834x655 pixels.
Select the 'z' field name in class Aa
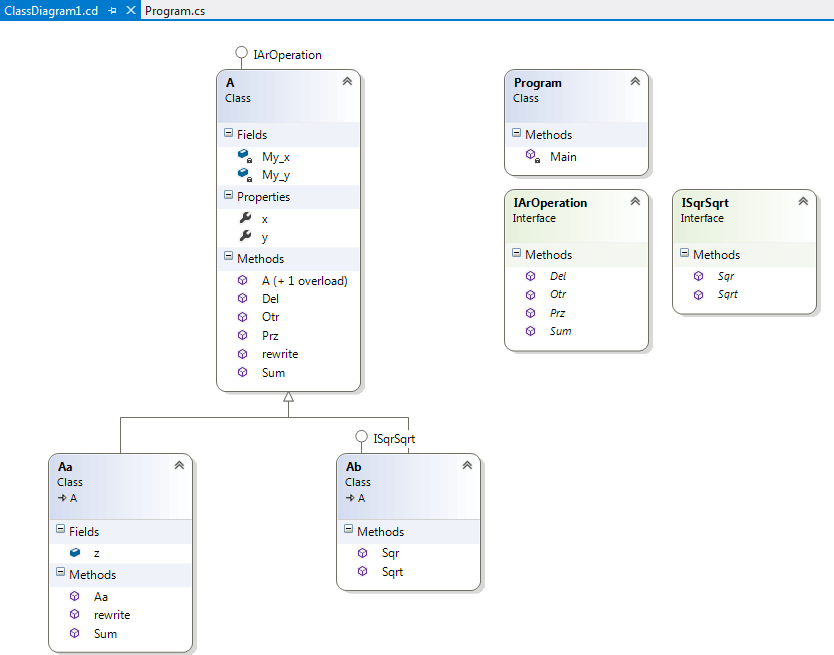[96, 553]
